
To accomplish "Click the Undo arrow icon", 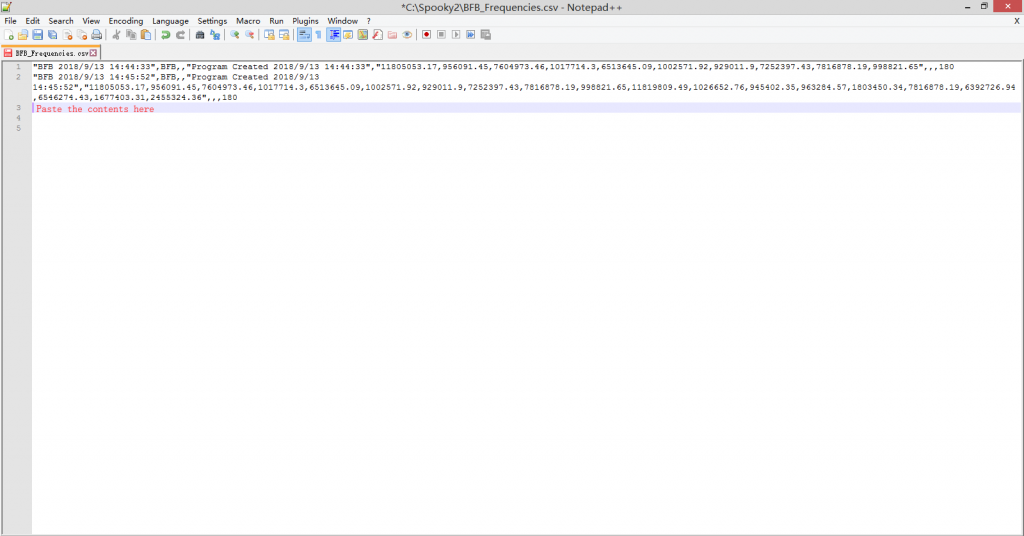I will tap(166, 35).
